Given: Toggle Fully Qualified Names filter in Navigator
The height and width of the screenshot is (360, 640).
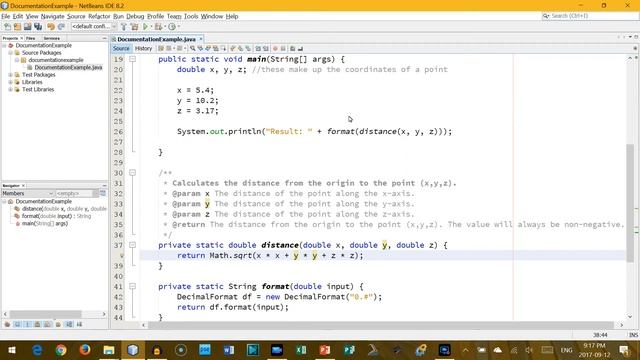Looking at the screenshot, I should 58,324.
